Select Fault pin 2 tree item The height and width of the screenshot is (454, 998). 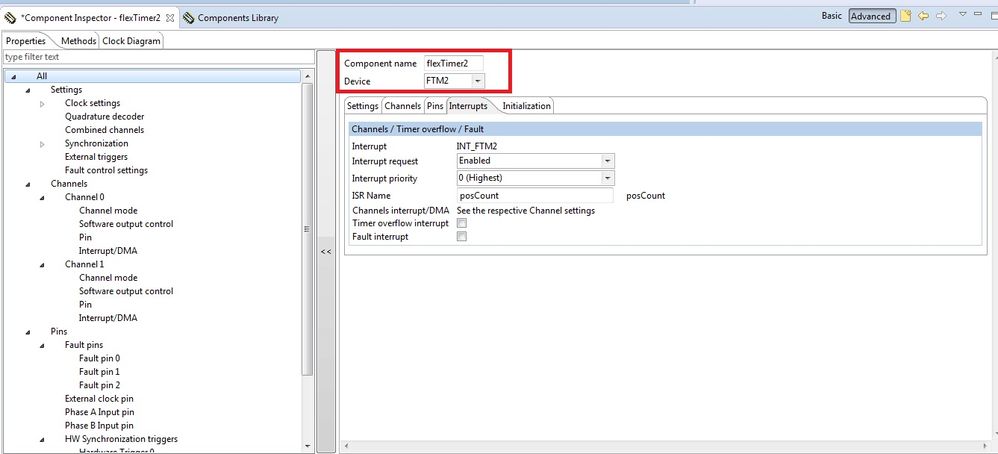(99, 385)
